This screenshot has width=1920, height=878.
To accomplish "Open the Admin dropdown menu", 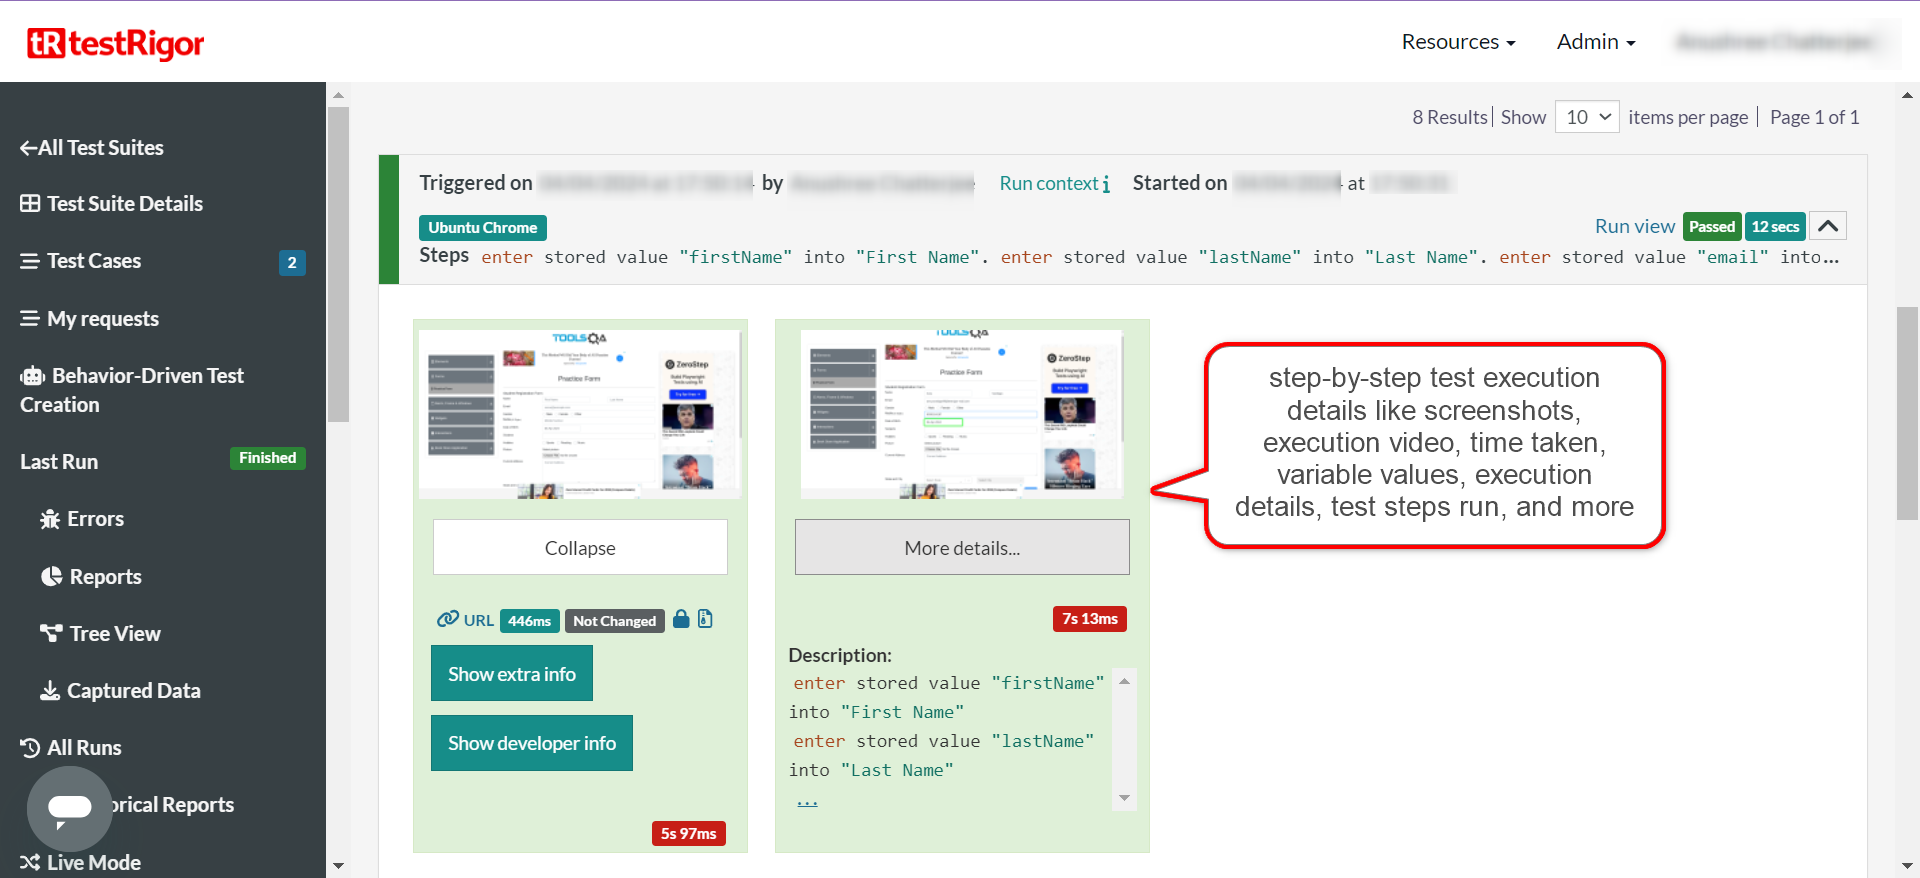I will coord(1595,42).
